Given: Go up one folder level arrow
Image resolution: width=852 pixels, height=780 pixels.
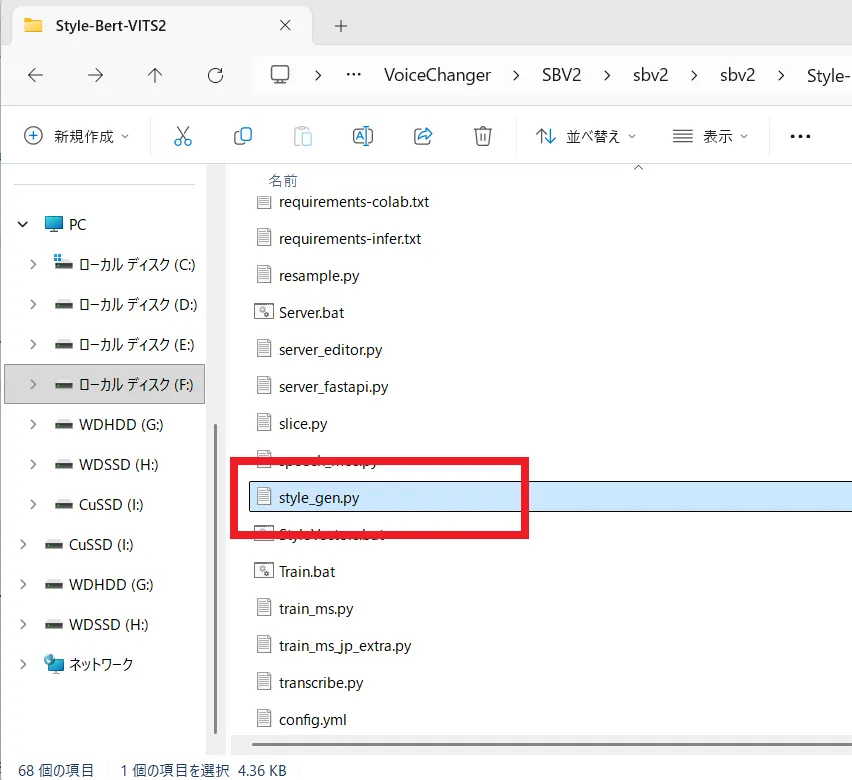Looking at the screenshot, I should [155, 75].
